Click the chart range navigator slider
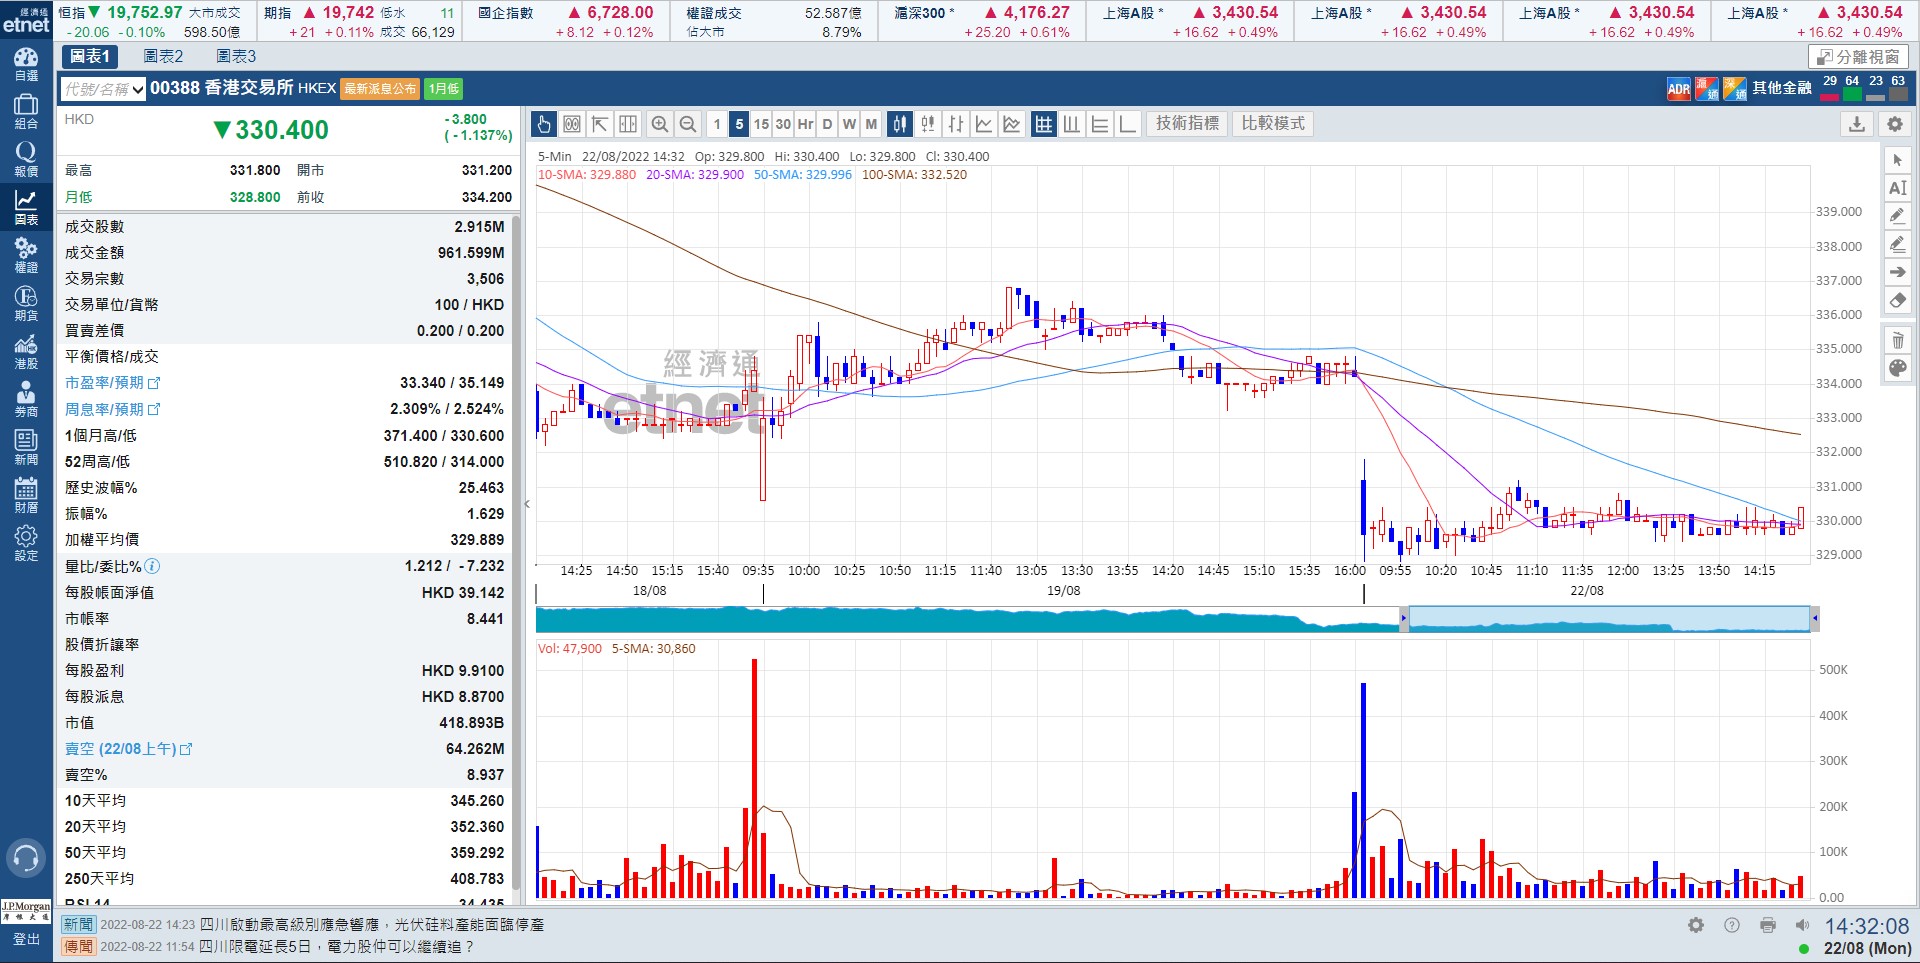Screen dimensions: 1920x963 point(1608,620)
